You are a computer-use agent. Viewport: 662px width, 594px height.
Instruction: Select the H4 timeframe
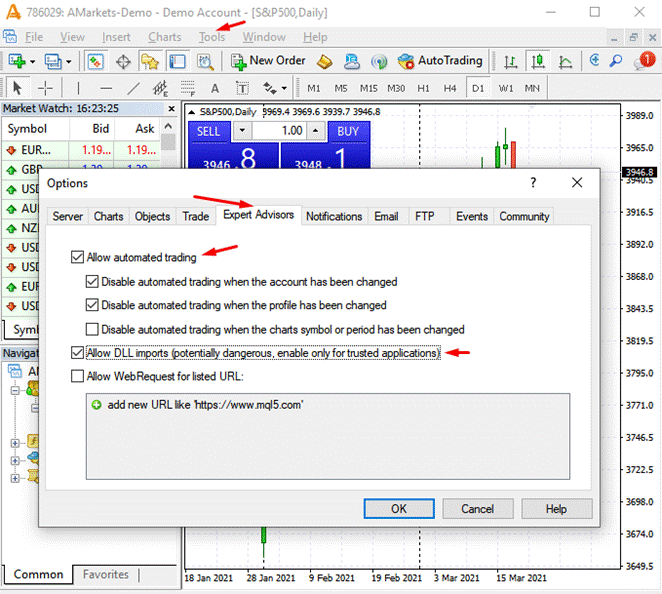(450, 88)
